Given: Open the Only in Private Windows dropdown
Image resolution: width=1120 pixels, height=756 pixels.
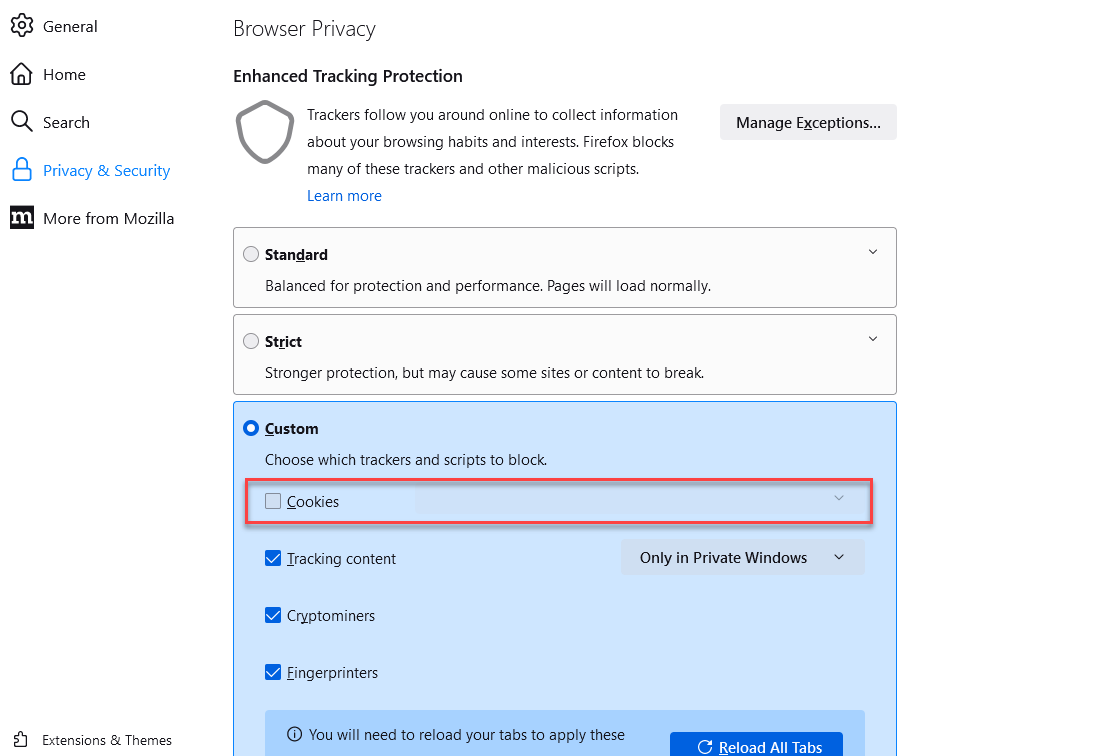Looking at the screenshot, I should click(742, 557).
